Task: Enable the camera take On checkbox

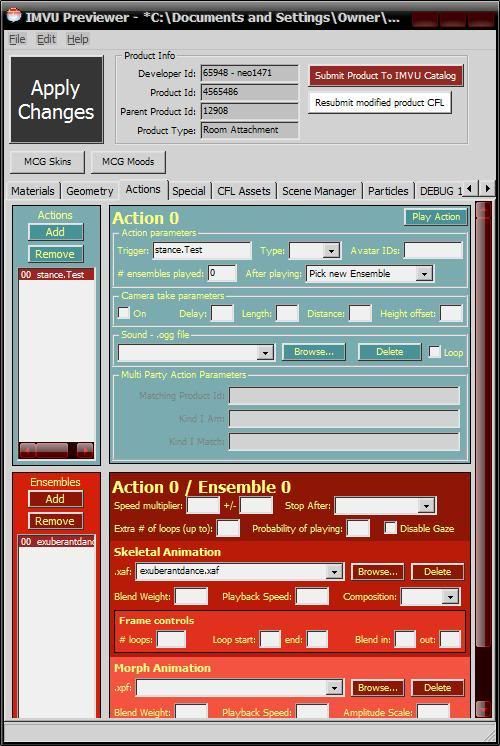Action: (124, 313)
